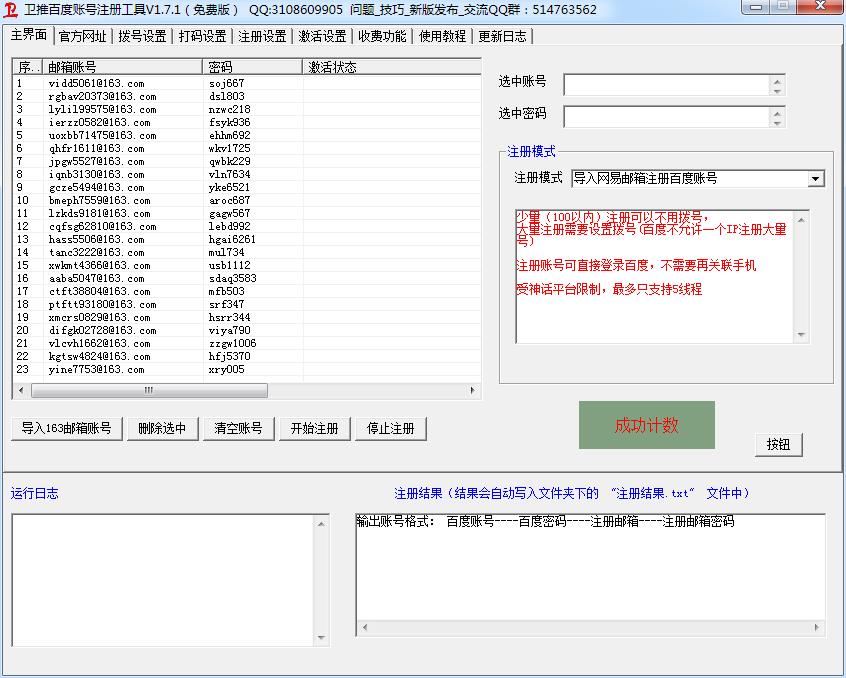846x678 pixels.
Task: Click the 选中密码 input field
Action: [x=666, y=117]
